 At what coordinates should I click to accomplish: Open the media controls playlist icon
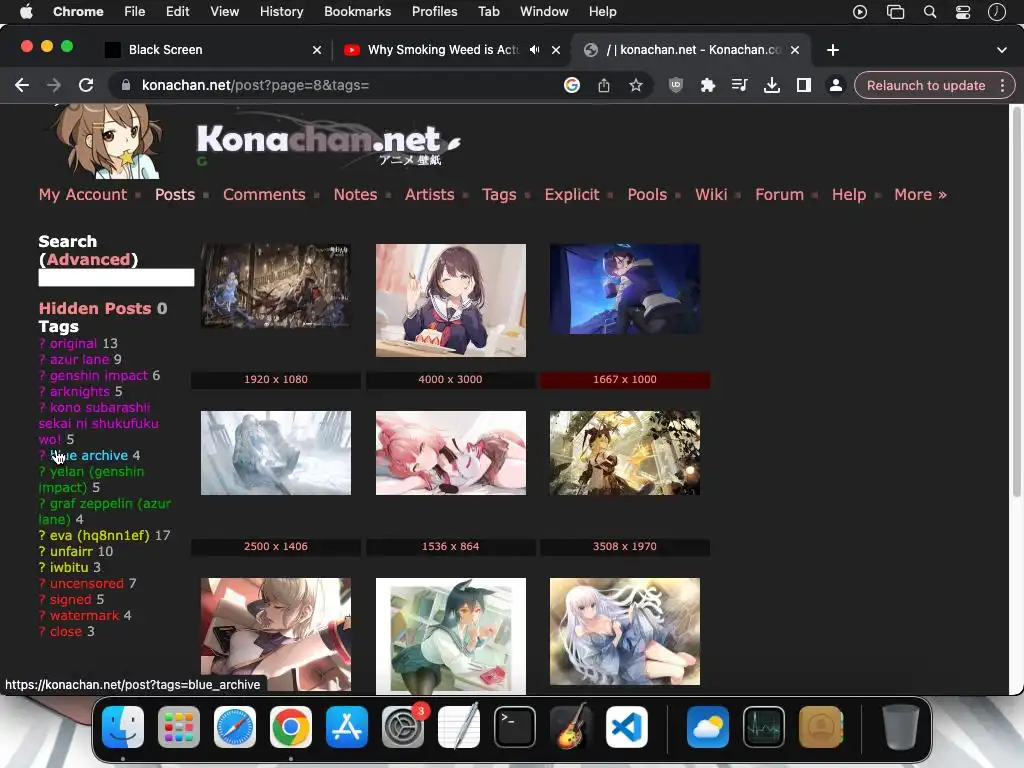[x=739, y=86]
